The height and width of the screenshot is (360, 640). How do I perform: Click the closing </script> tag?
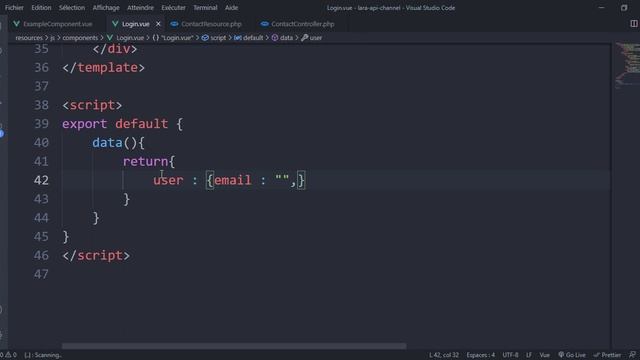click(x=96, y=256)
